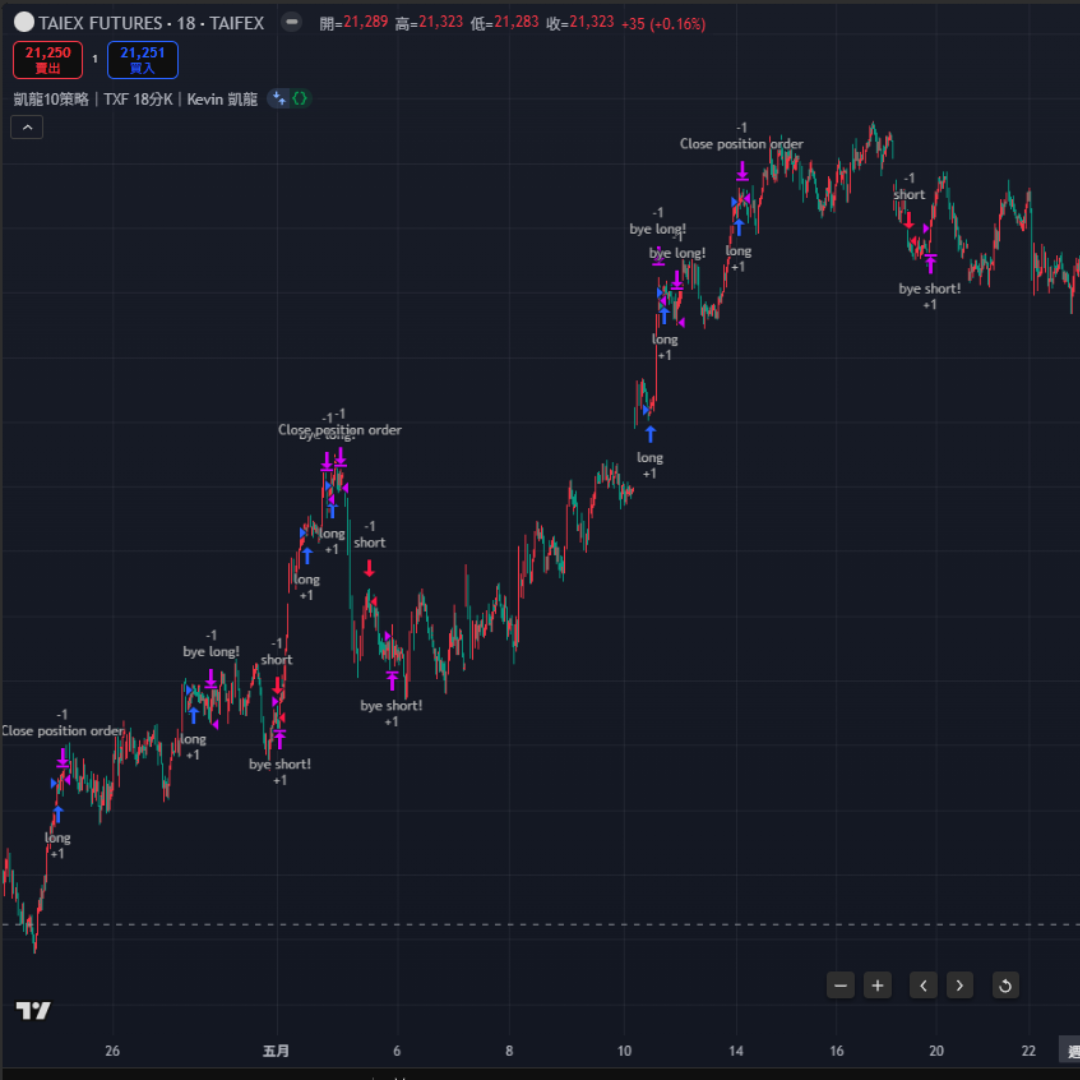Viewport: 1080px width, 1080px height.
Task: Click the date label 14 on time axis
Action: (736, 1050)
